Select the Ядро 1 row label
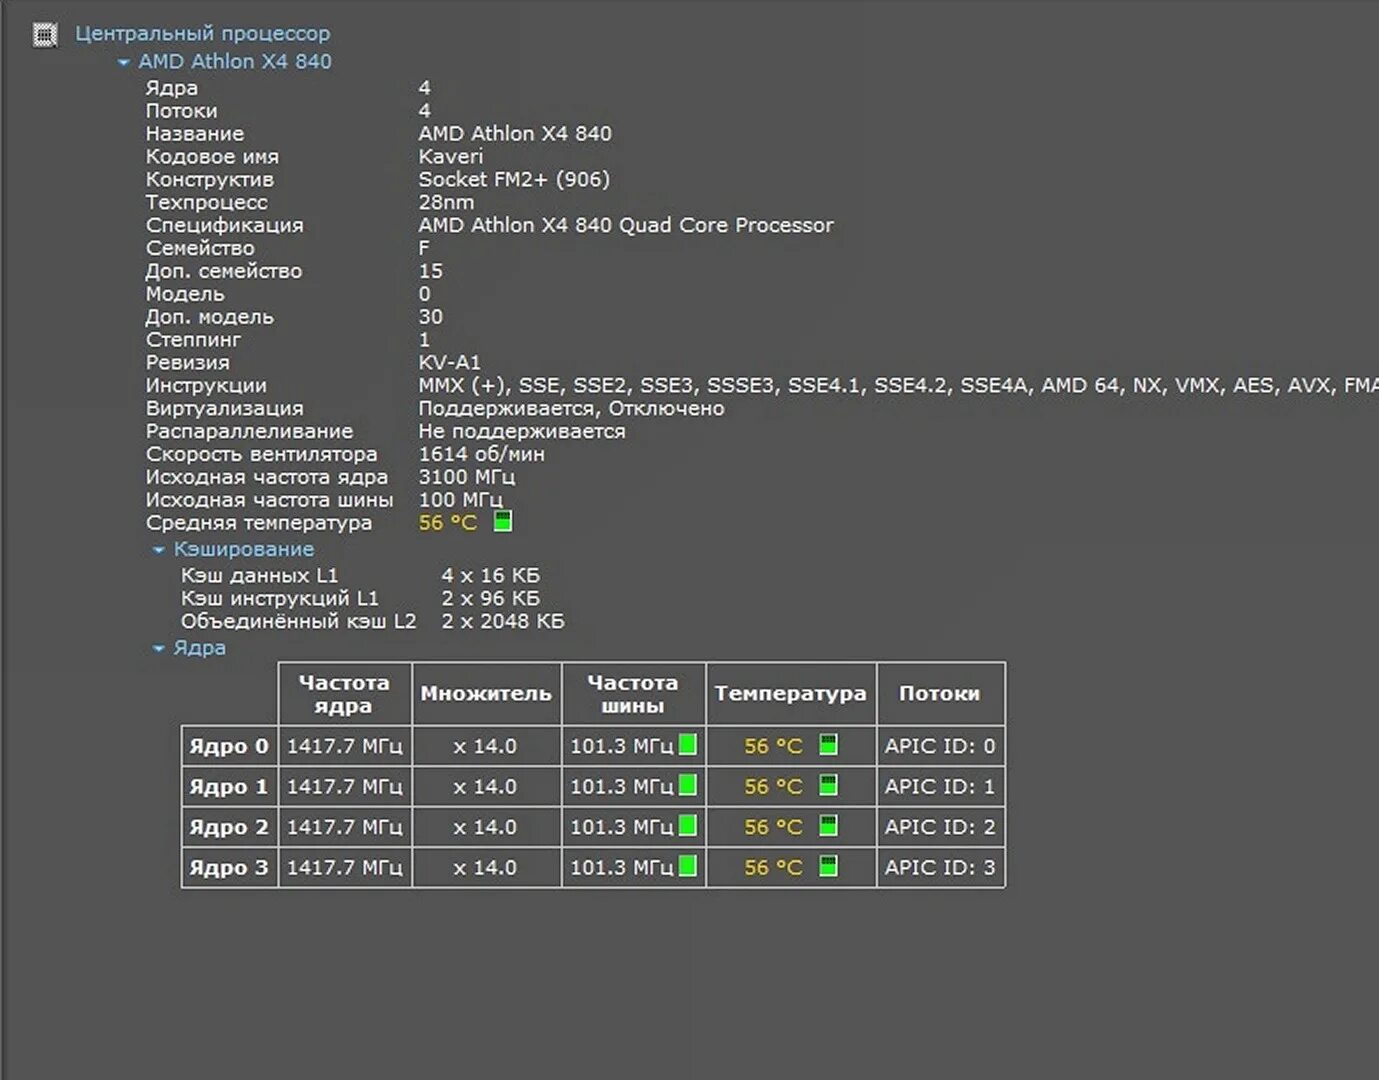This screenshot has width=1379, height=1080. tap(229, 787)
